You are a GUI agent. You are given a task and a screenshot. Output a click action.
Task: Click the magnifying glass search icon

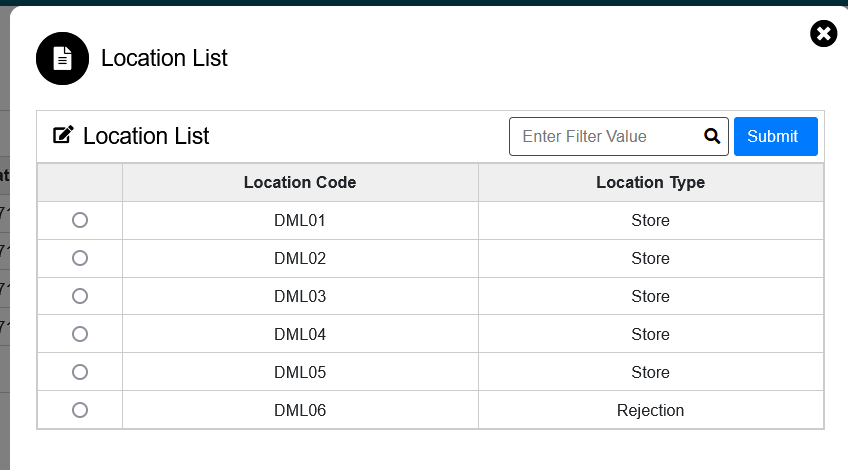[x=712, y=136]
